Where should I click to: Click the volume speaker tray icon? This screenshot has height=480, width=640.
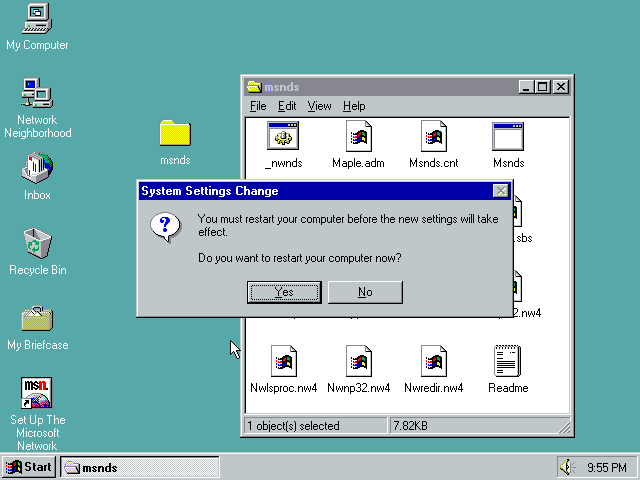point(567,467)
